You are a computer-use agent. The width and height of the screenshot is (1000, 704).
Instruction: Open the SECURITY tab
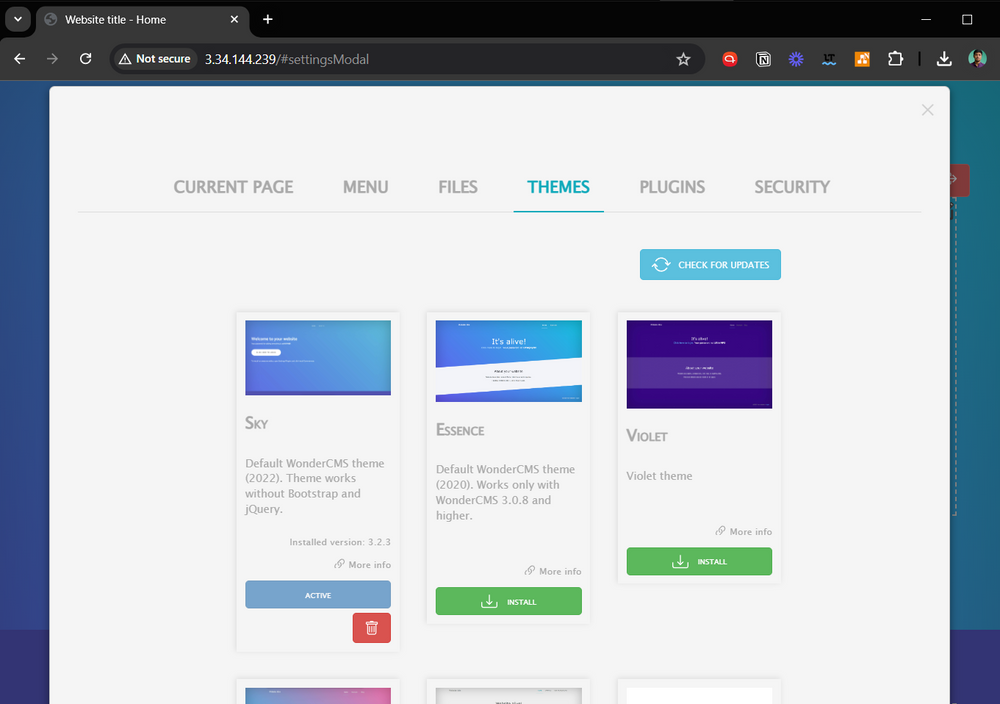[x=791, y=187]
